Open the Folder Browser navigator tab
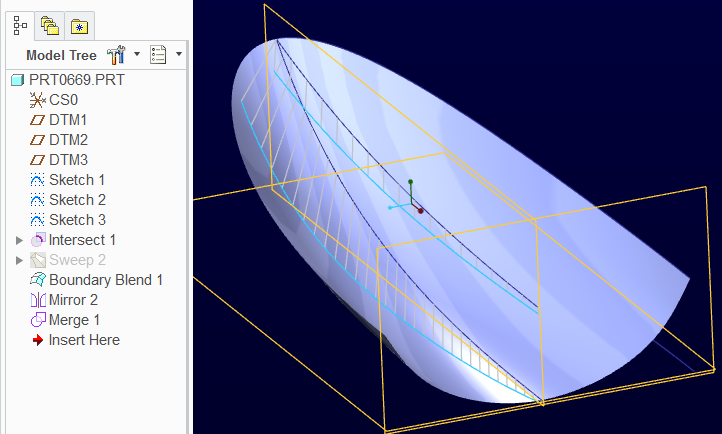 pyautogui.click(x=49, y=26)
